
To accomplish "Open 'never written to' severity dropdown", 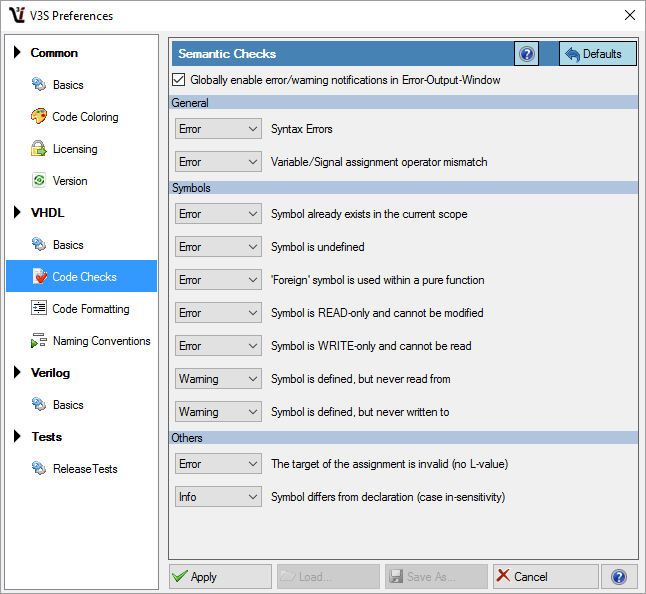I will point(218,412).
